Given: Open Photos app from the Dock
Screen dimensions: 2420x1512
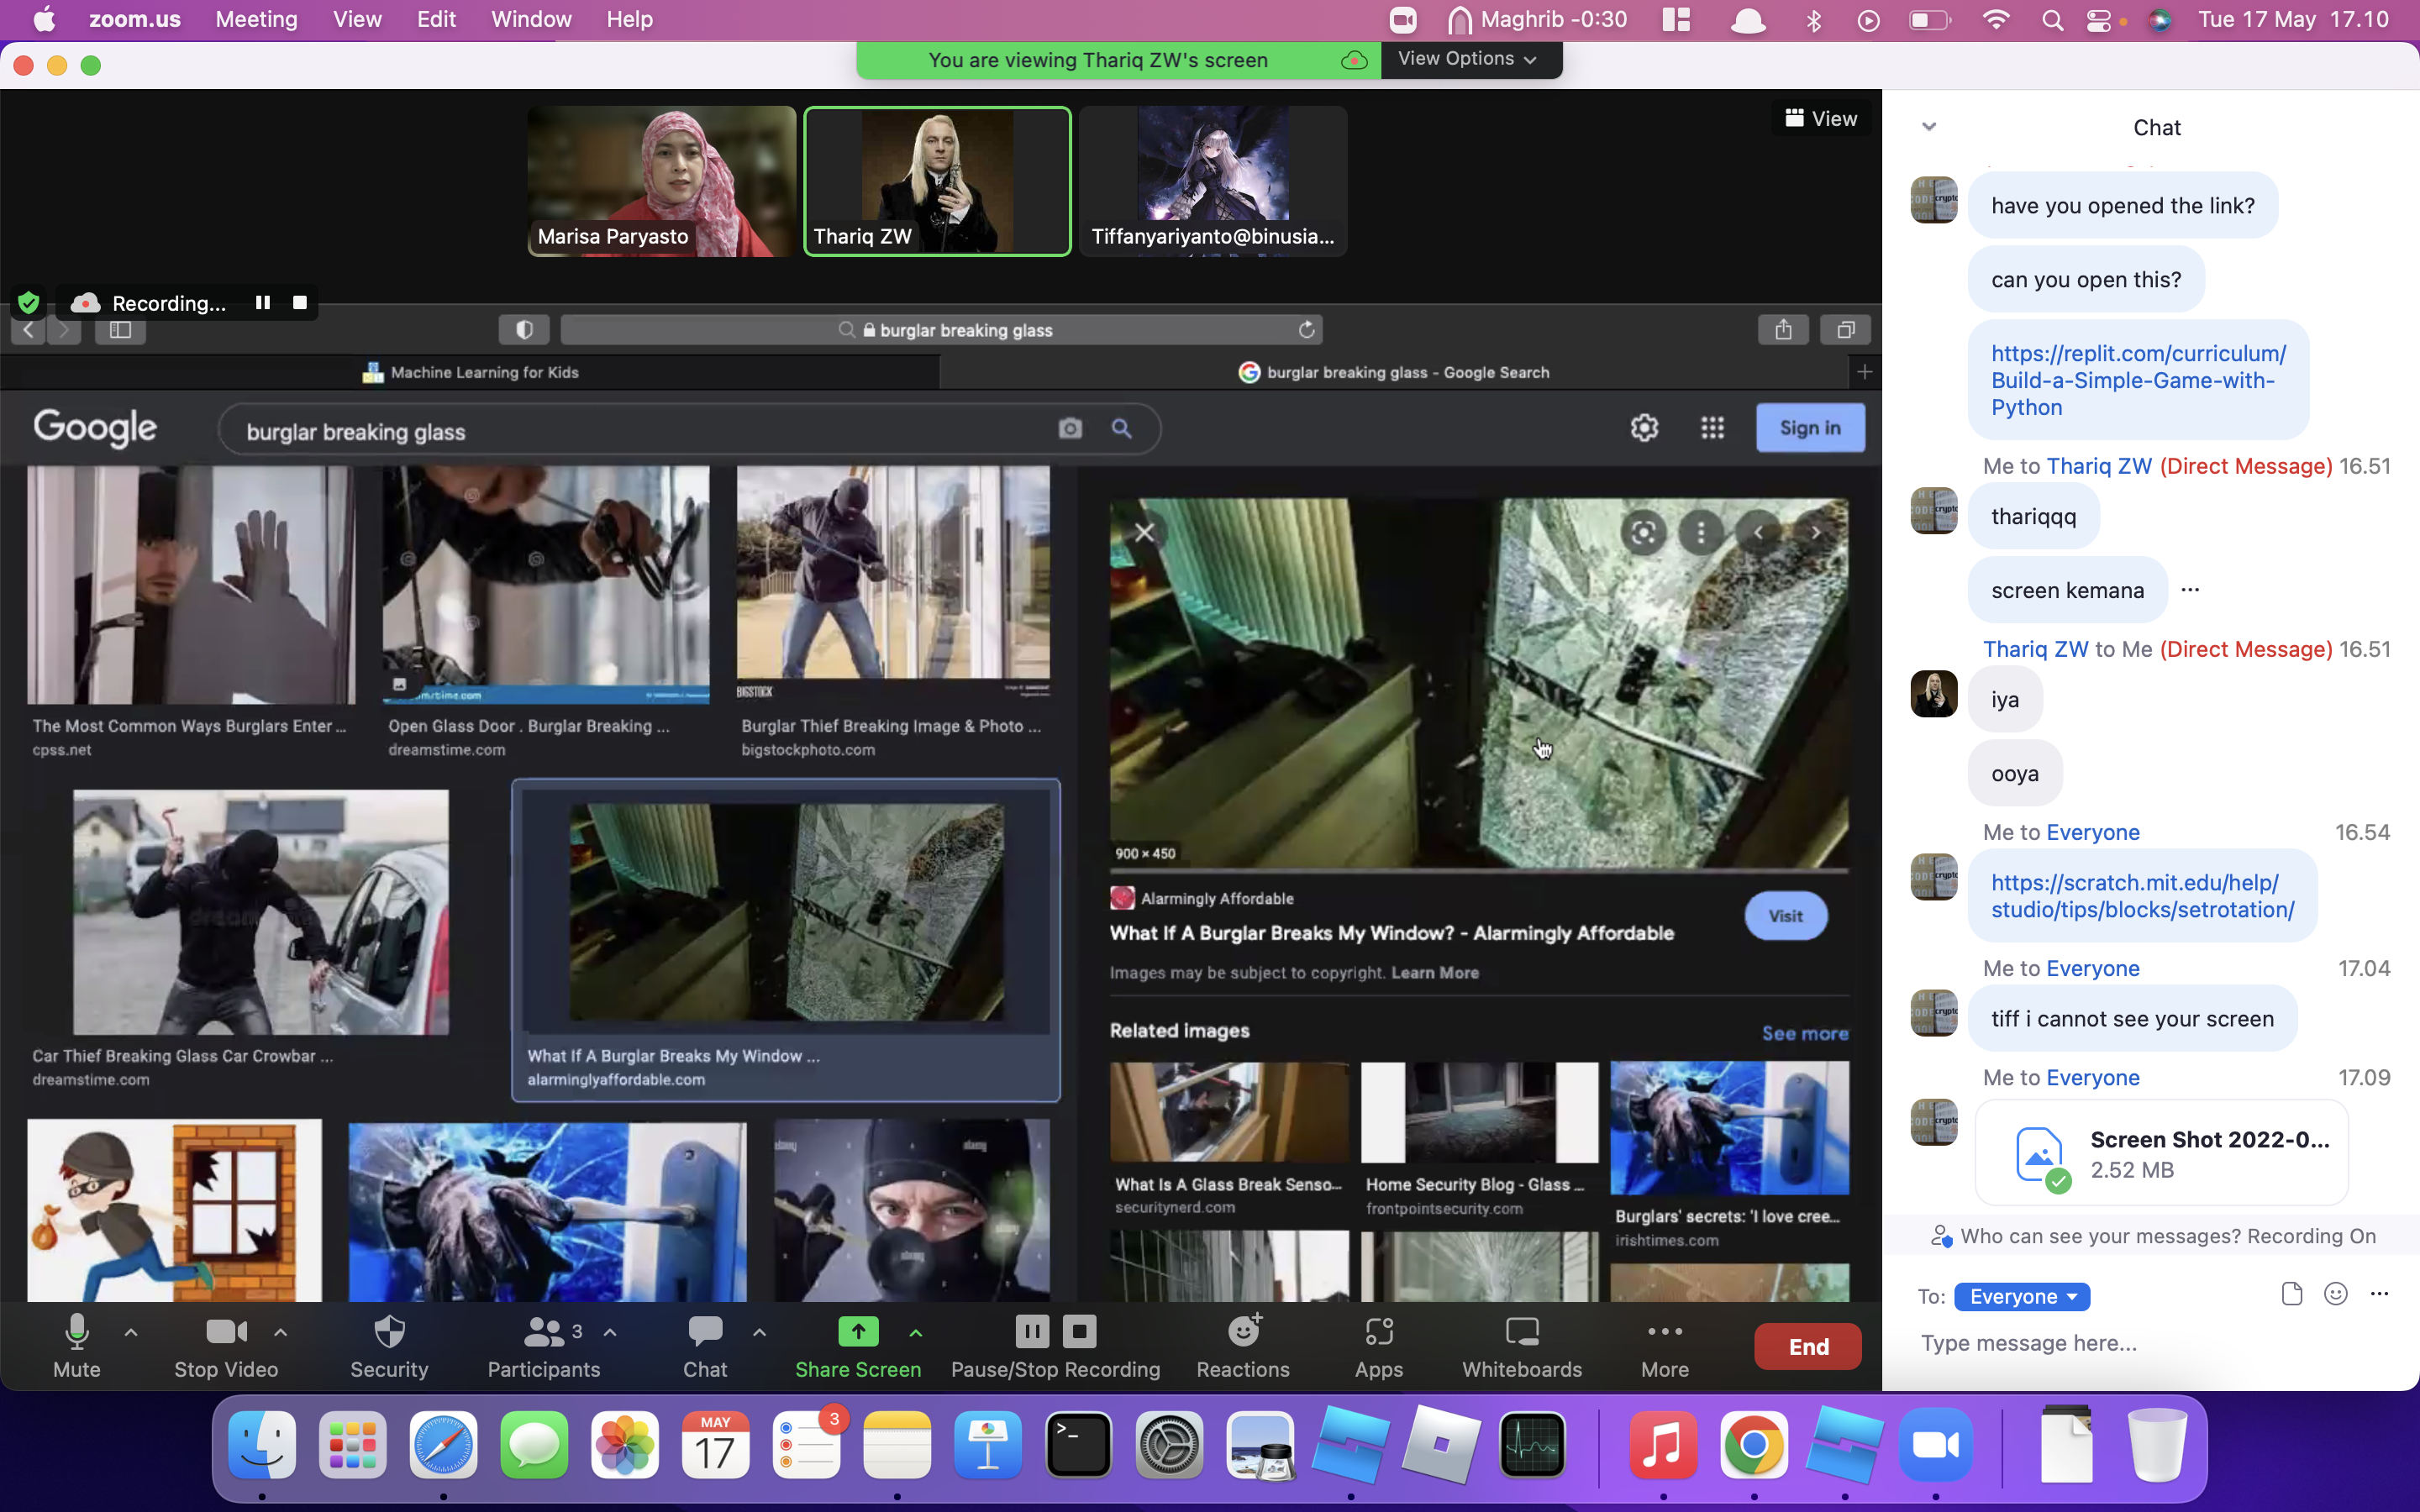Looking at the screenshot, I should click(624, 1445).
